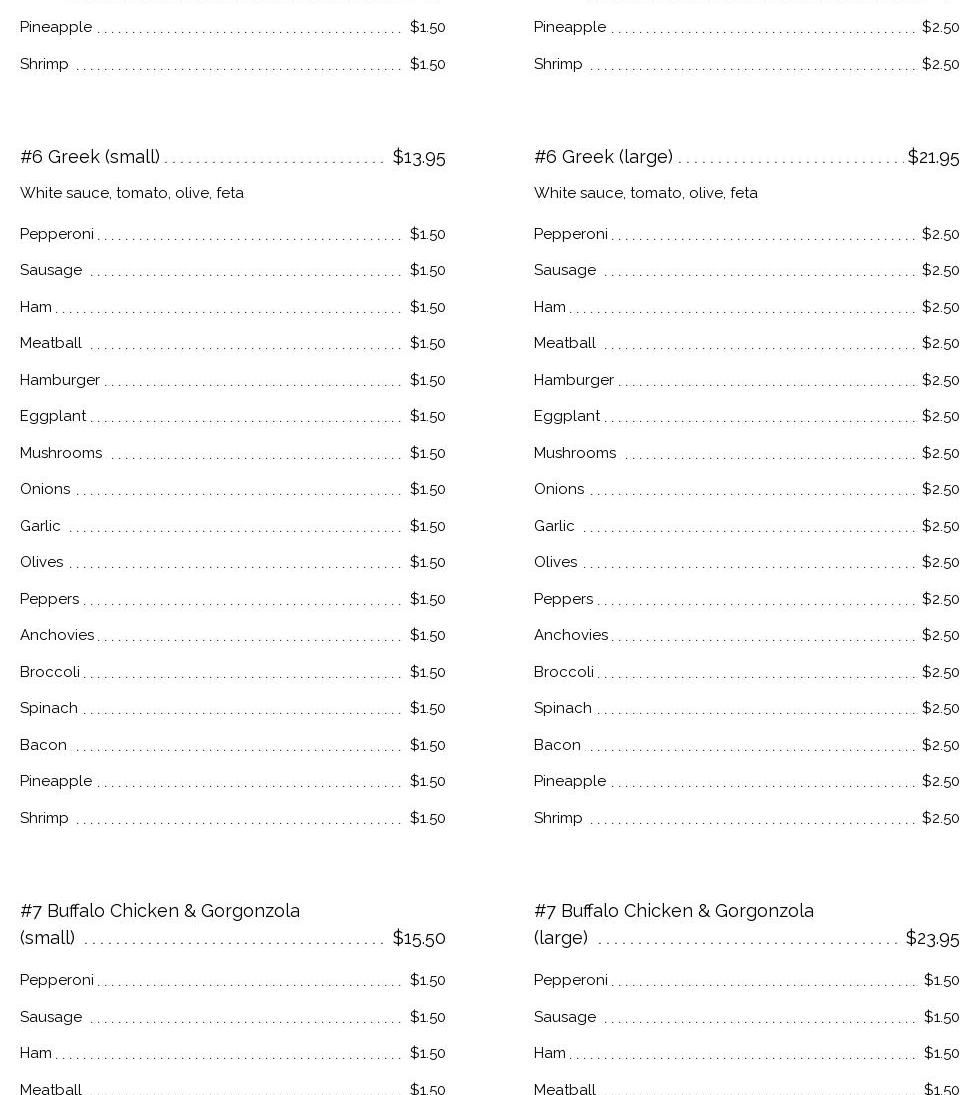Click Greek small description "White sauce, tomato, olive, feta"
Screen dimensions: 965x1095
tap(132, 193)
